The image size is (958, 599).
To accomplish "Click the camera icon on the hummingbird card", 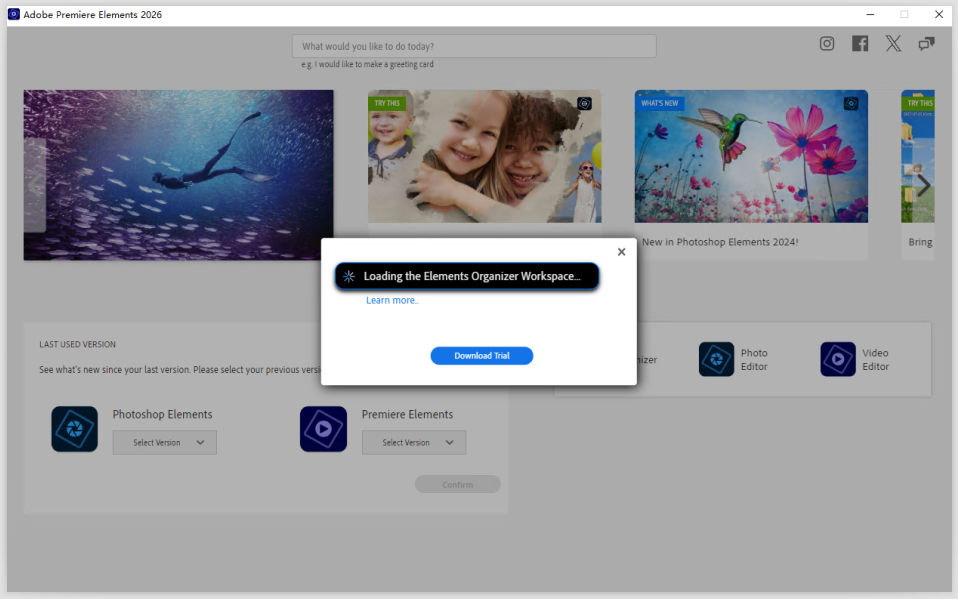I will click(851, 103).
